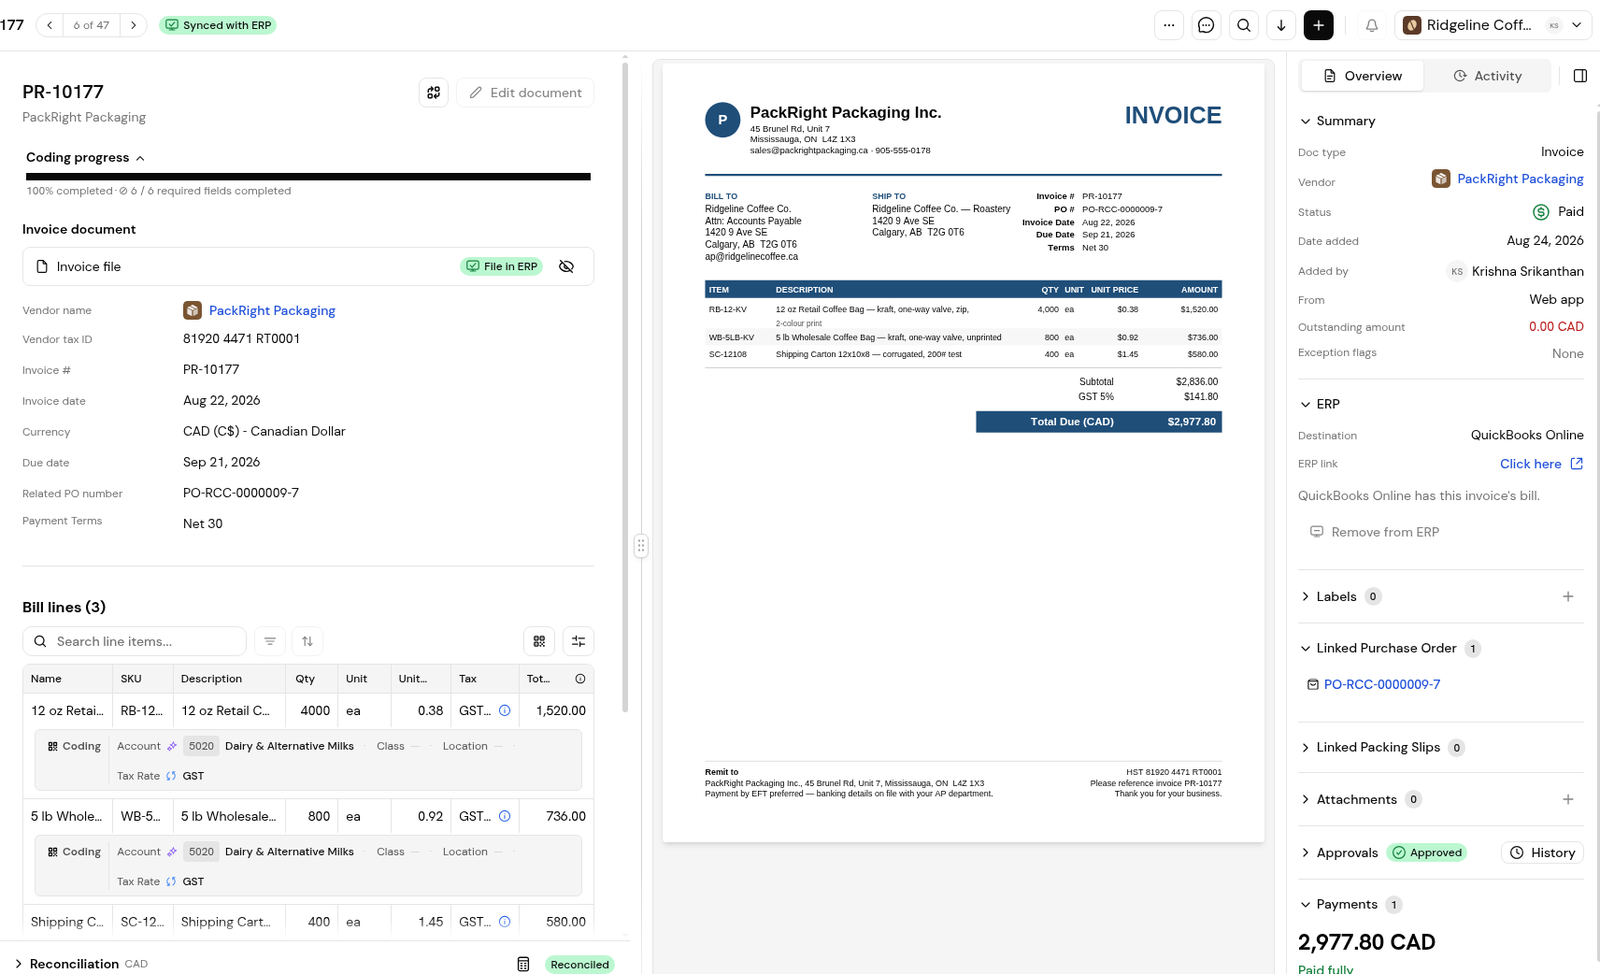Go to next document arrow
This screenshot has height=974, width=1600.
[133, 25]
